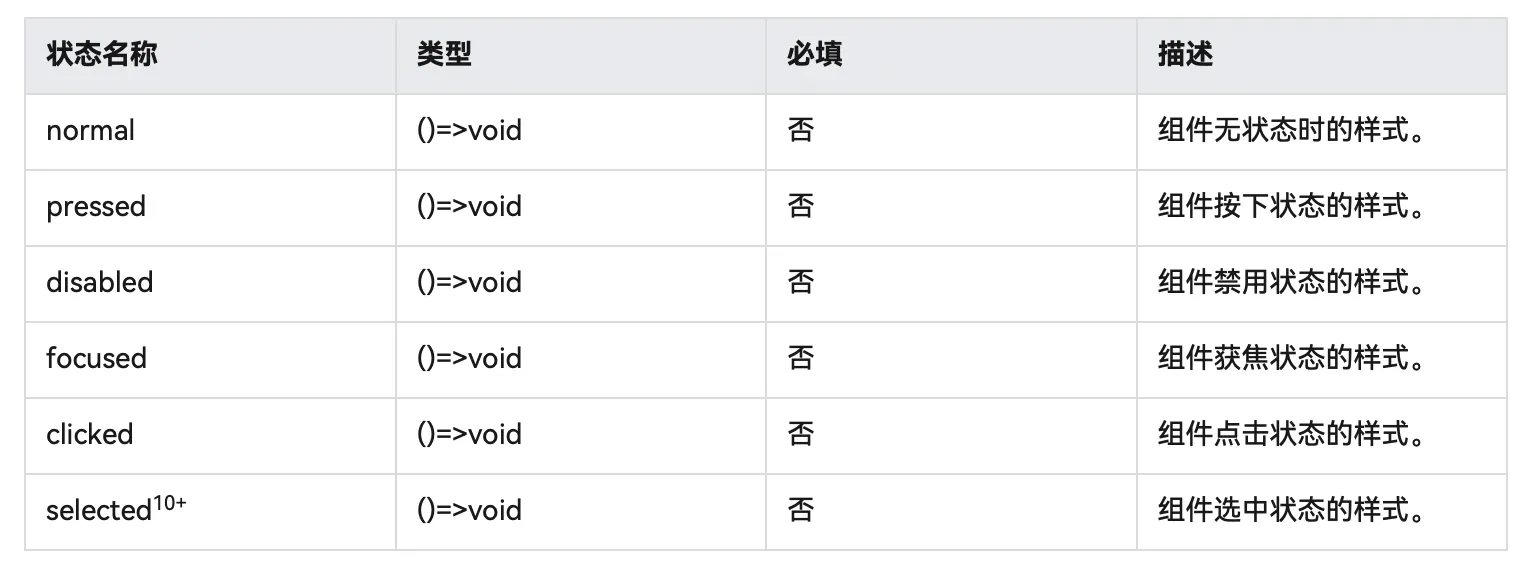Click the 否 value in clicked row
The width and height of the screenshot is (1526, 564).
800,434
